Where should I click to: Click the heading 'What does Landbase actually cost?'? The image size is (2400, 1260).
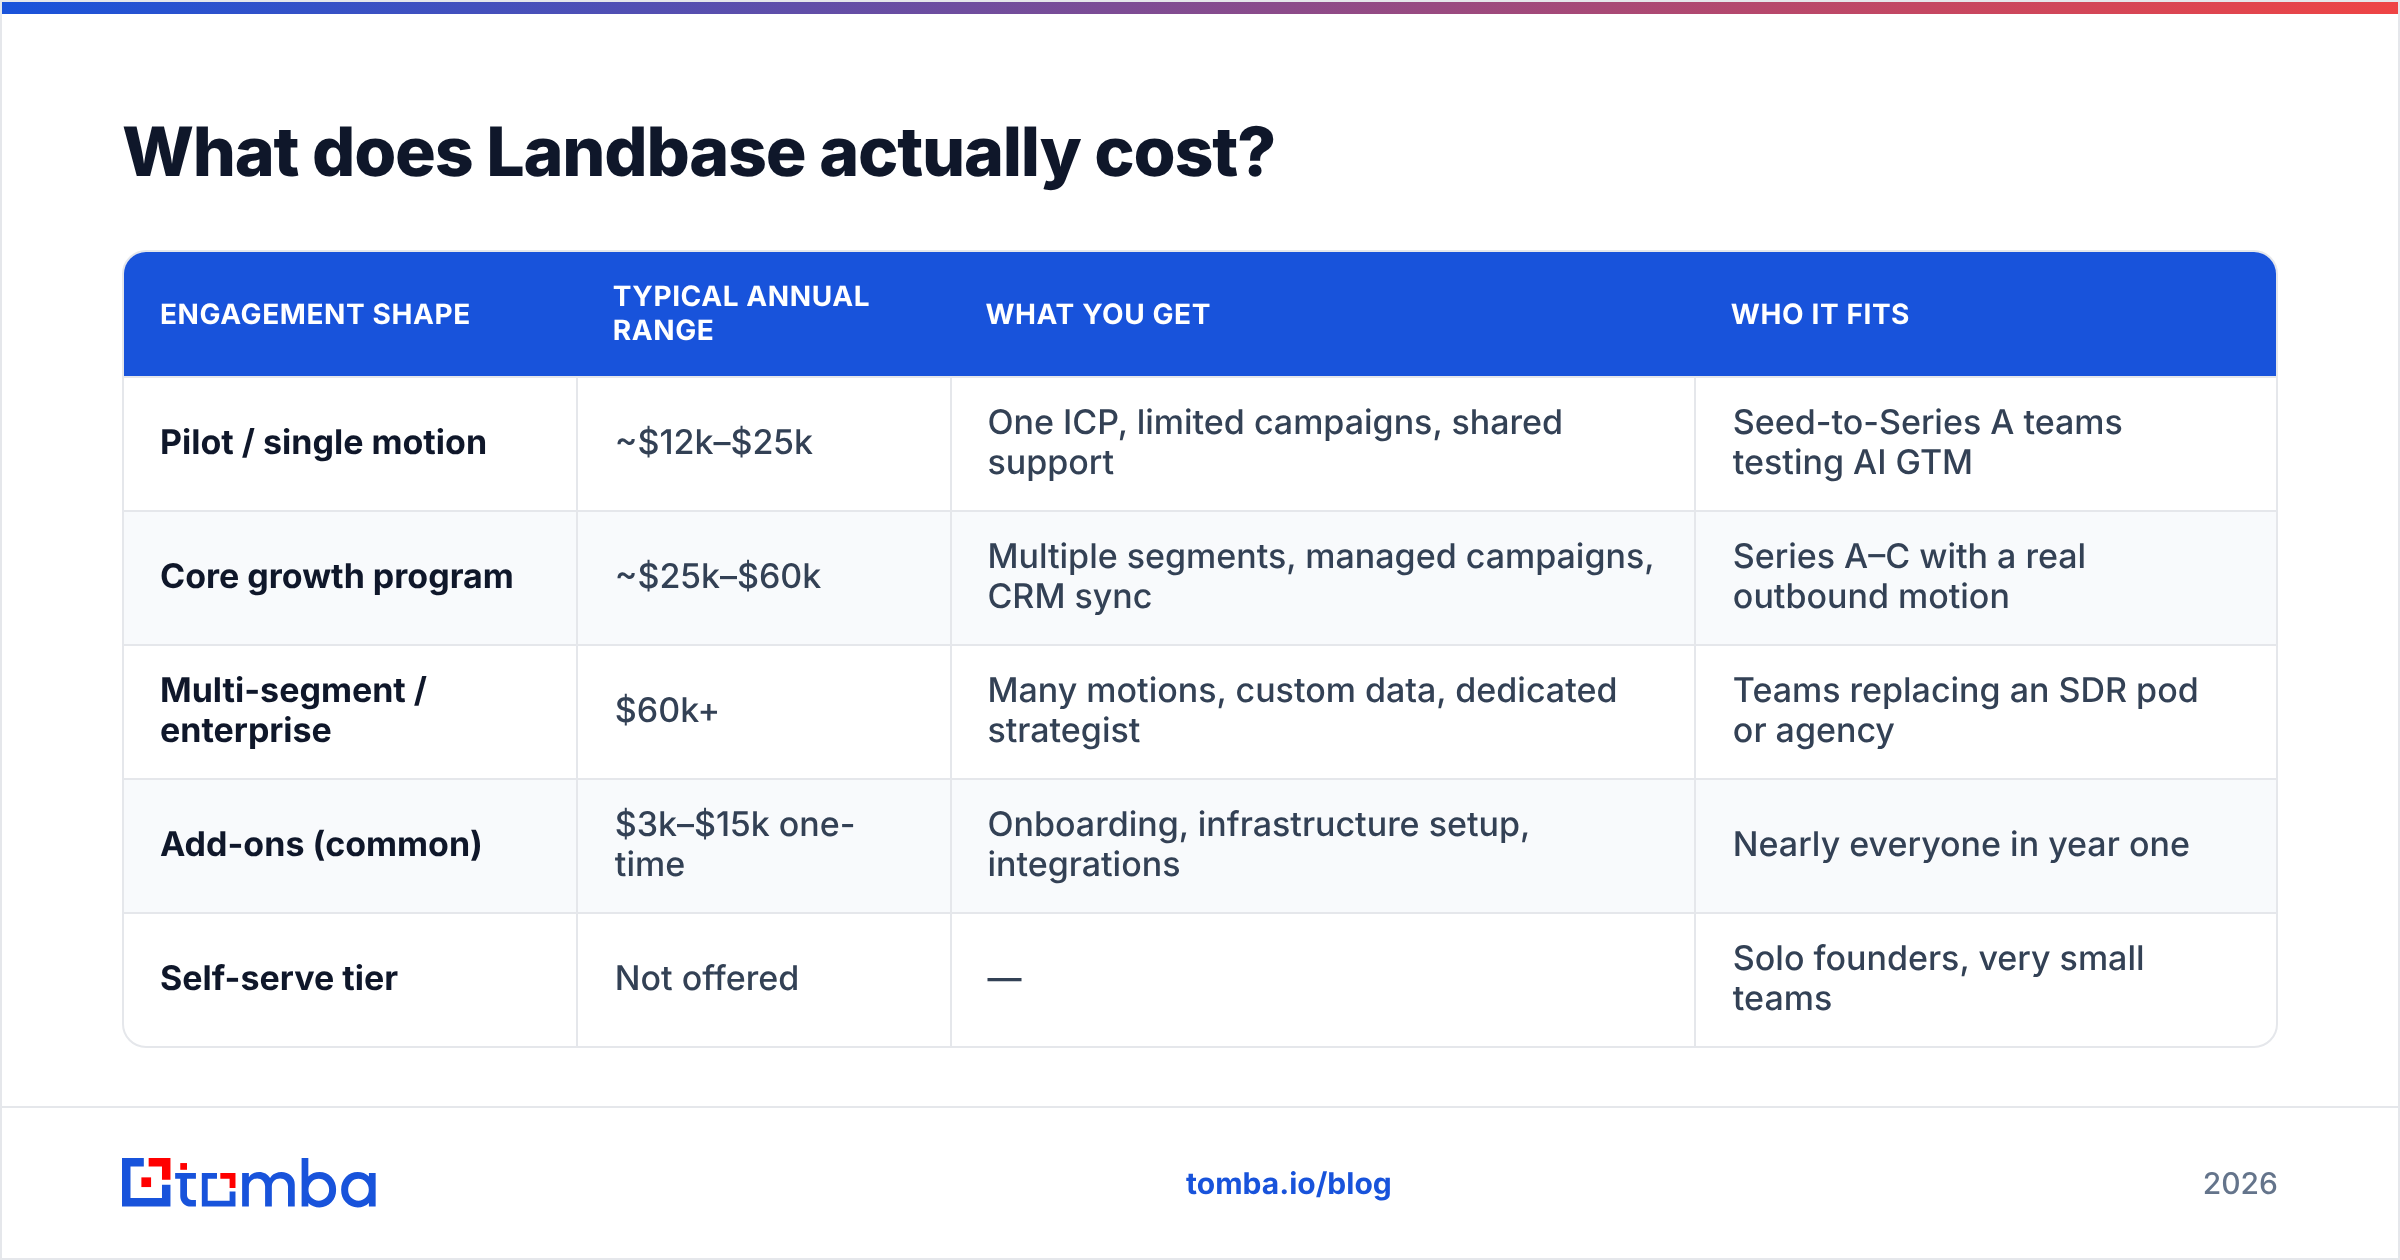[699, 153]
